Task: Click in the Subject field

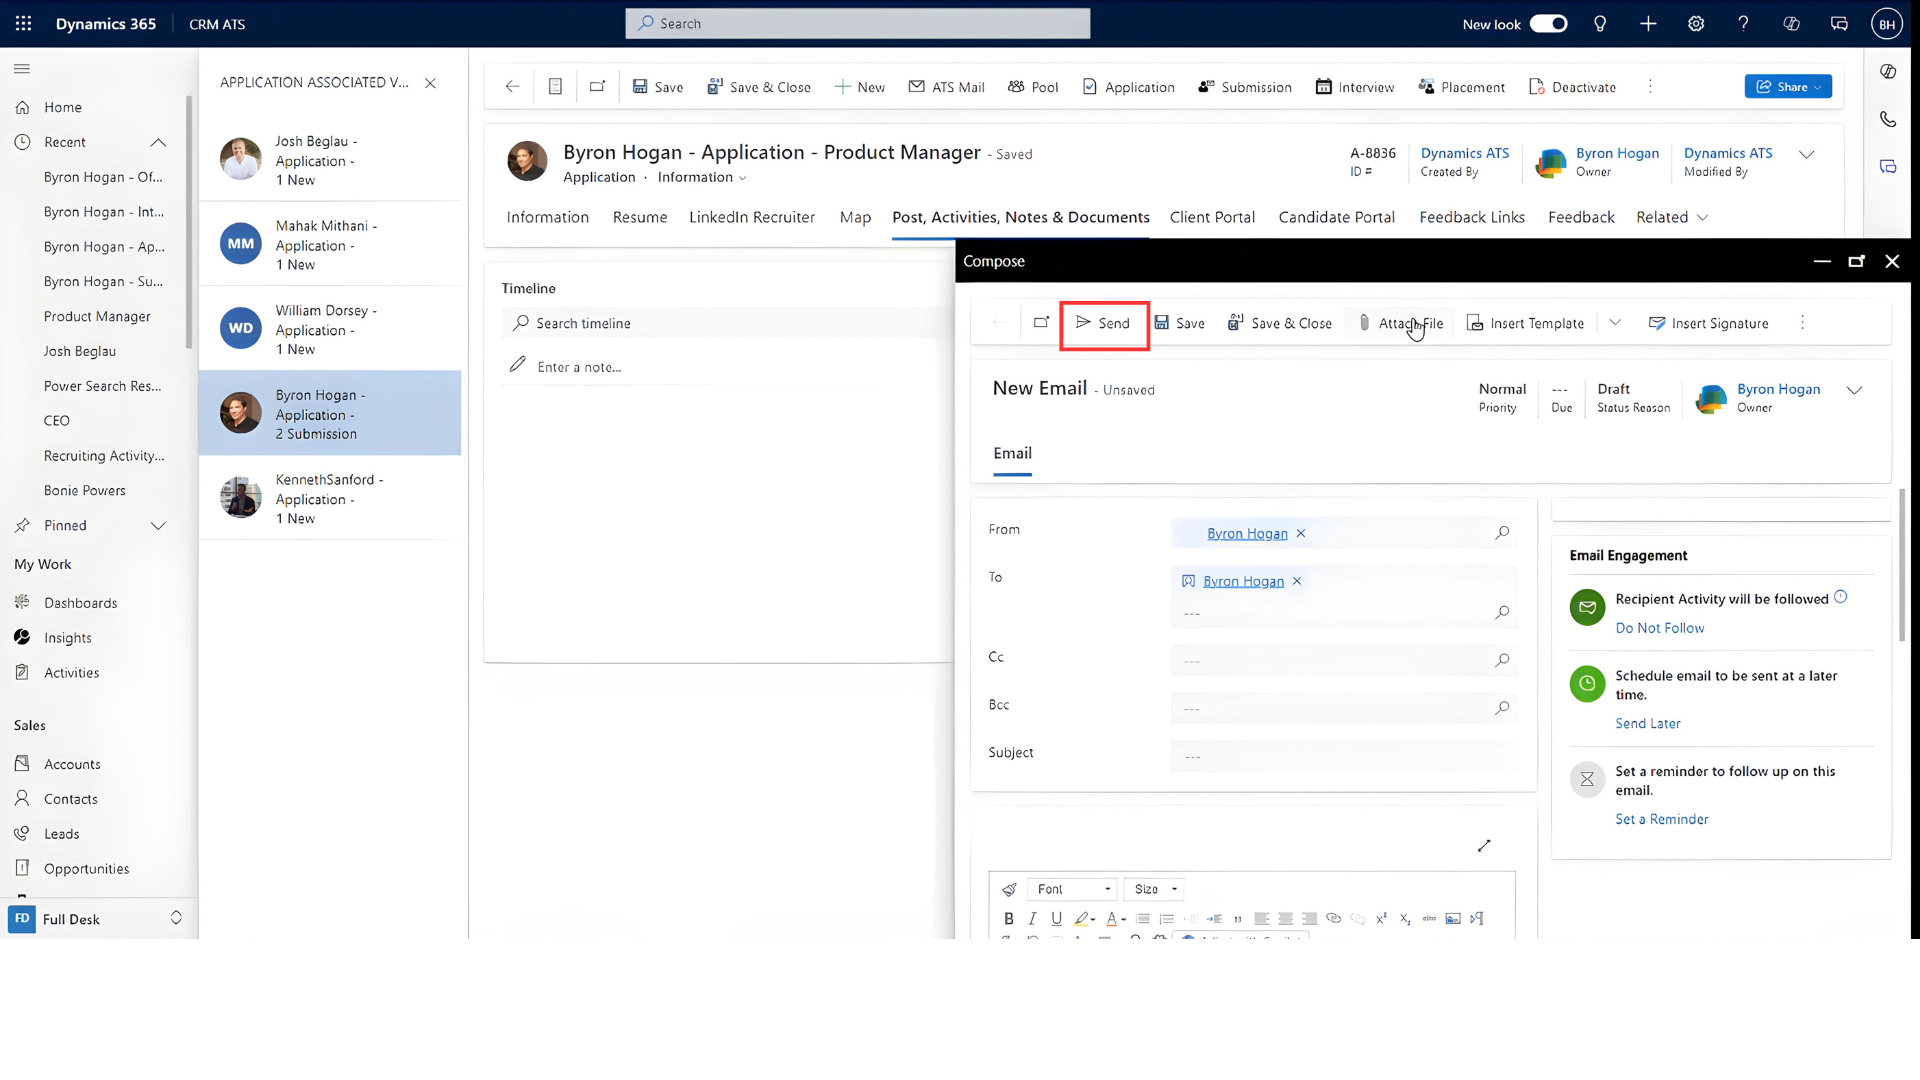Action: 1344,756
